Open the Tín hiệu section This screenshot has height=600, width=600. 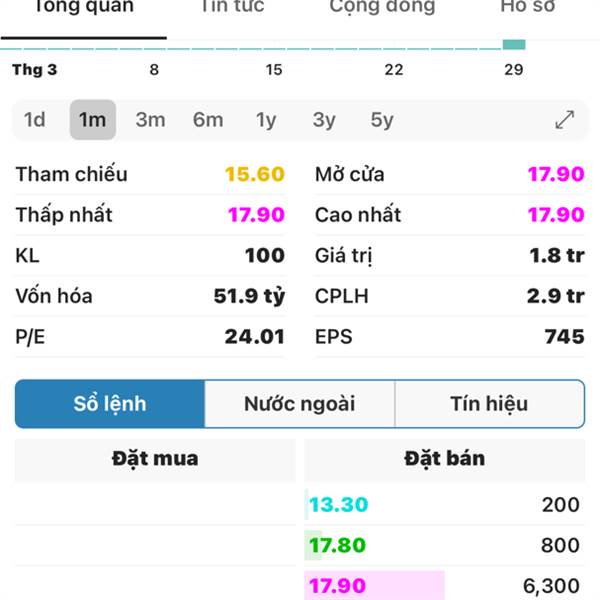tap(489, 404)
